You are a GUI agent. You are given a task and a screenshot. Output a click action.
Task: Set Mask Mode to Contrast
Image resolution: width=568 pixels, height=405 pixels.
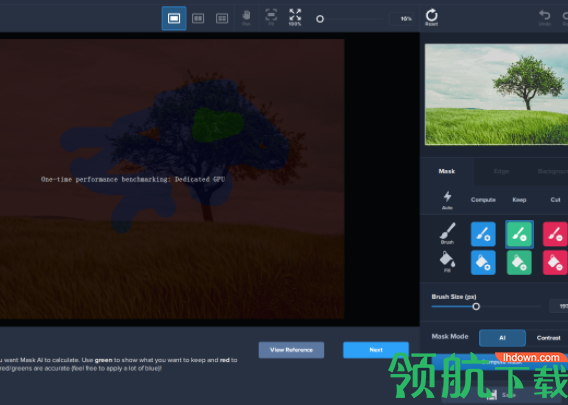(548, 338)
